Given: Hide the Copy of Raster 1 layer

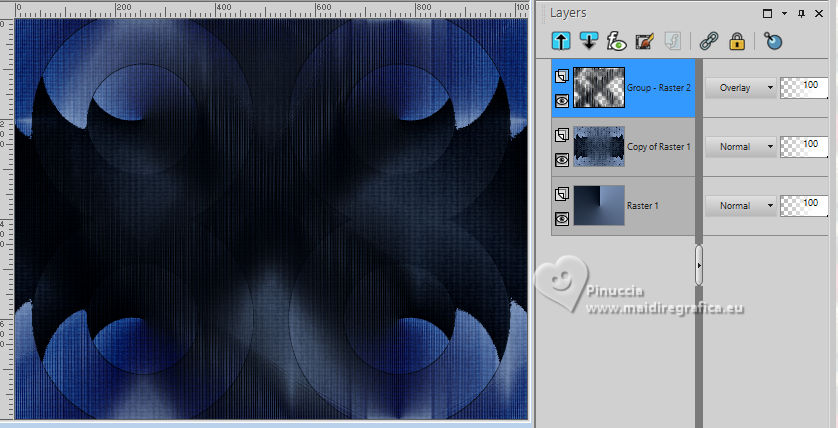Looking at the screenshot, I should (561, 159).
